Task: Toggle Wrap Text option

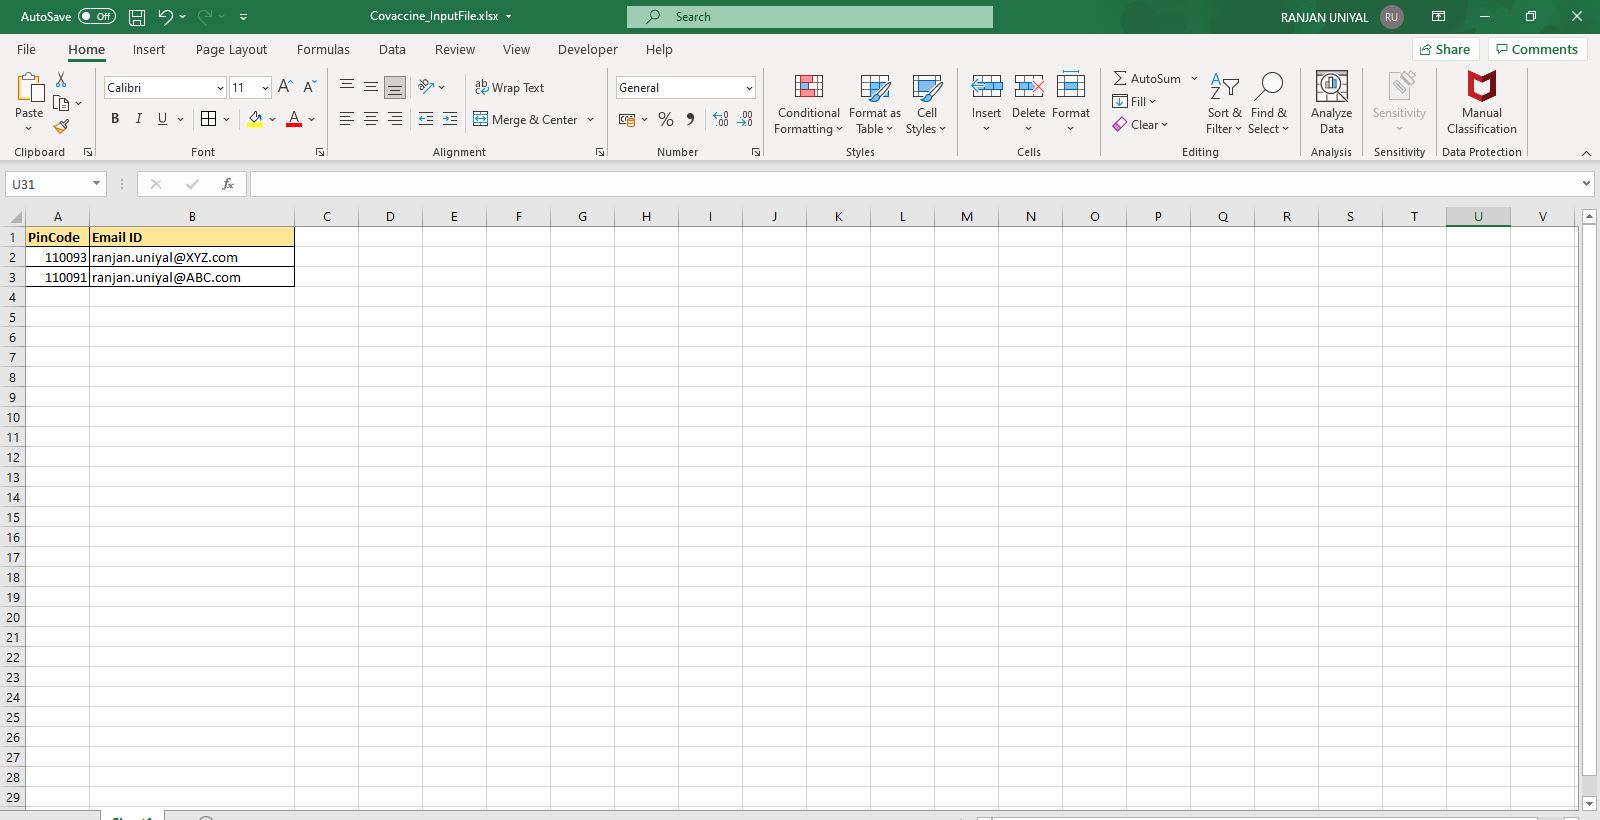Action: coord(509,88)
